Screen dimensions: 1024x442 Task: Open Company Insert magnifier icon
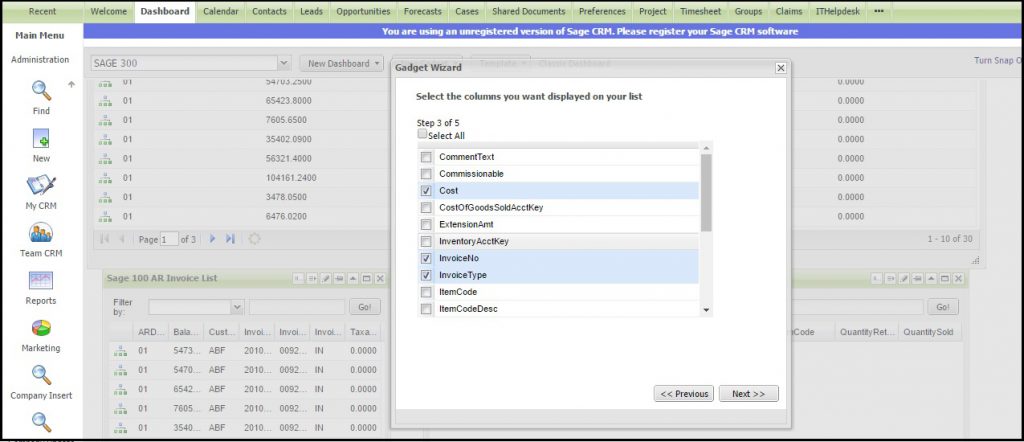point(41,375)
